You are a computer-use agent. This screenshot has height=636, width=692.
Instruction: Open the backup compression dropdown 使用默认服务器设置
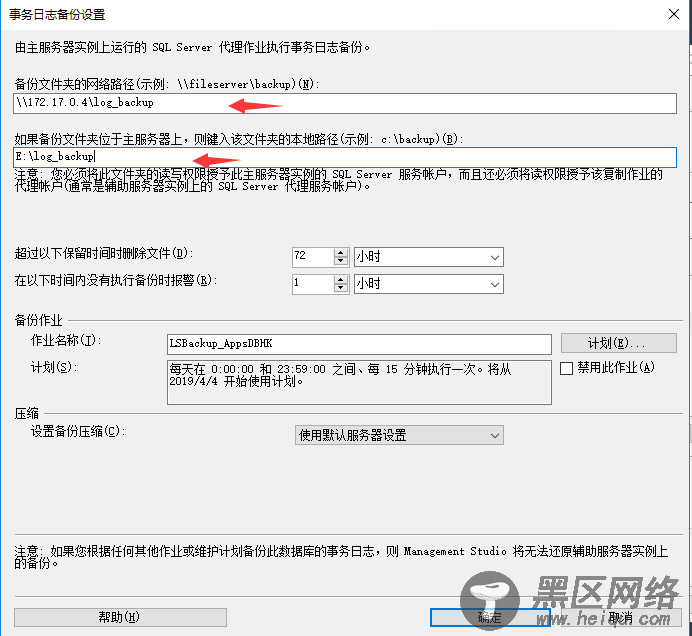point(399,435)
